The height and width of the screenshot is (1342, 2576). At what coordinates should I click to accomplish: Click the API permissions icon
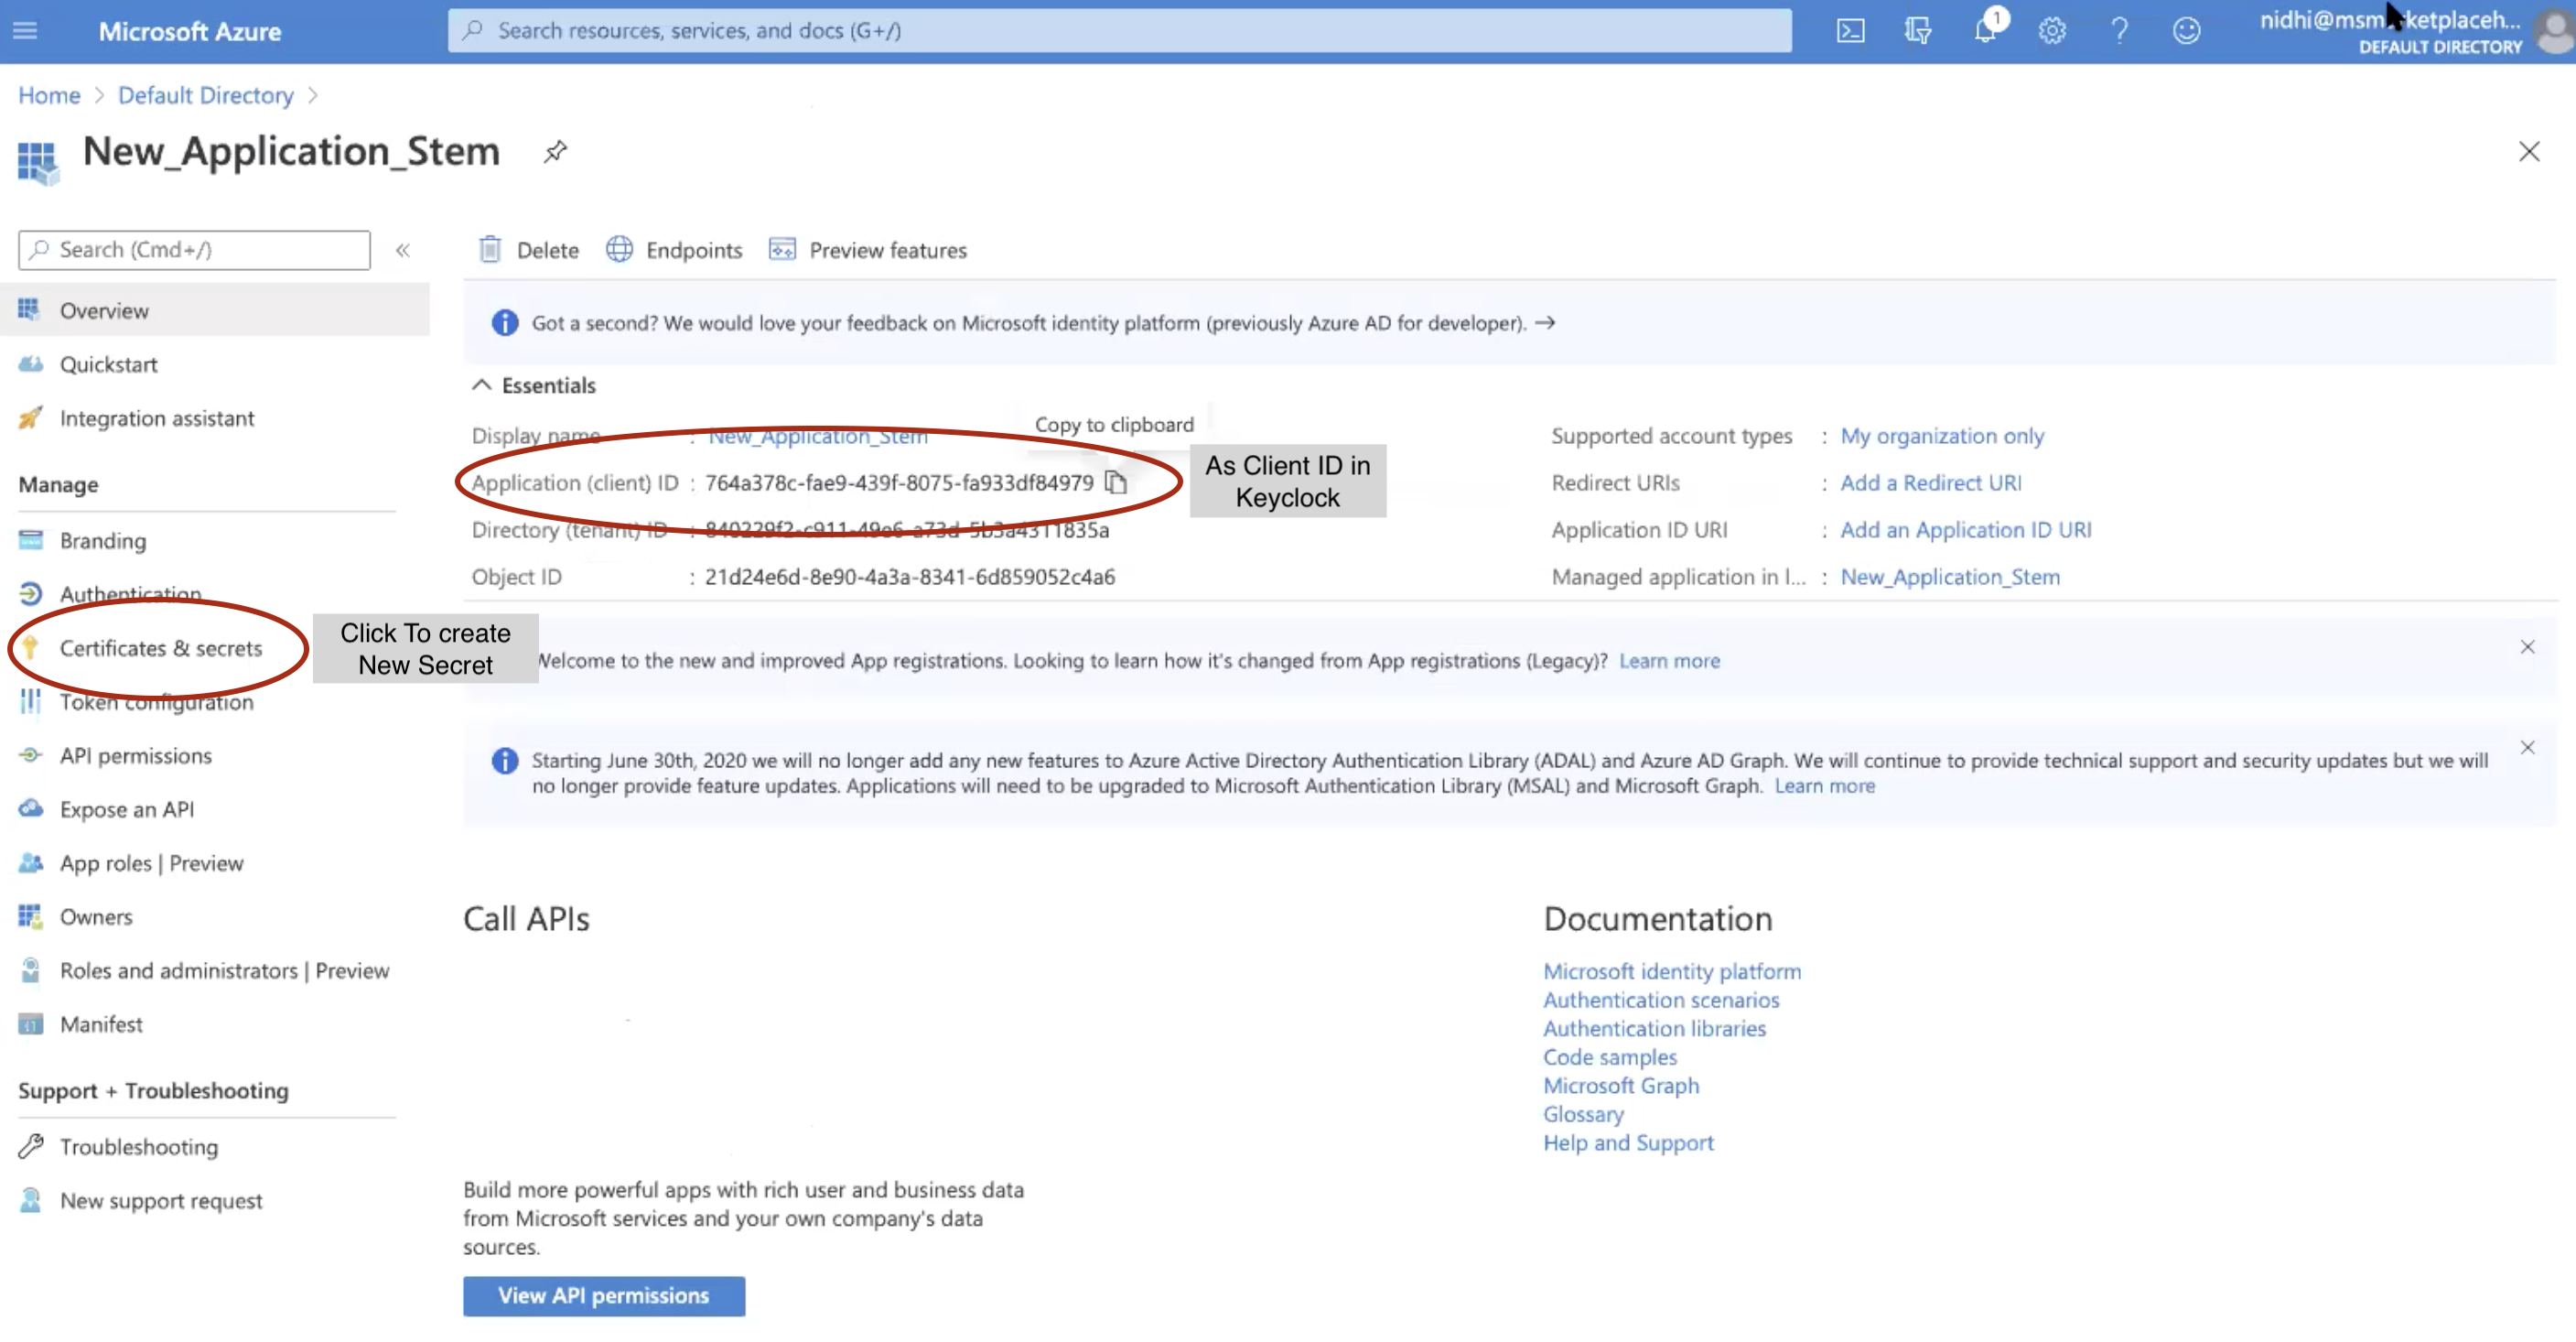click(31, 755)
